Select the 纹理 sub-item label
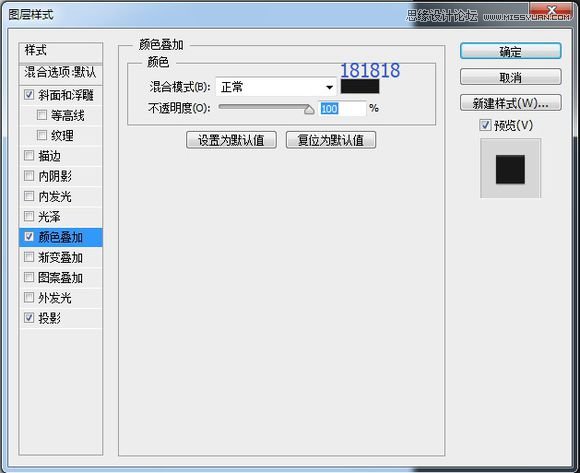Screen dimensions: 580x473 tap(62, 136)
